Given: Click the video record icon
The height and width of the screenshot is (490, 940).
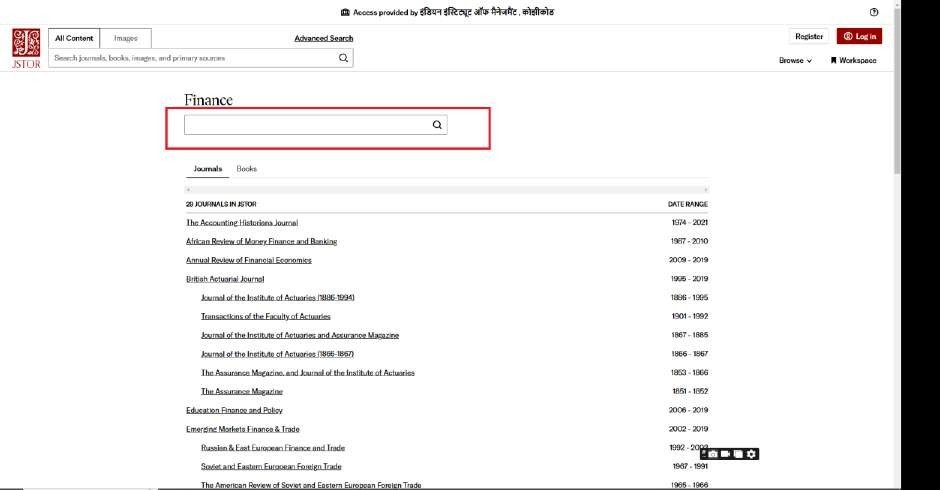Looking at the screenshot, I should [725, 454].
